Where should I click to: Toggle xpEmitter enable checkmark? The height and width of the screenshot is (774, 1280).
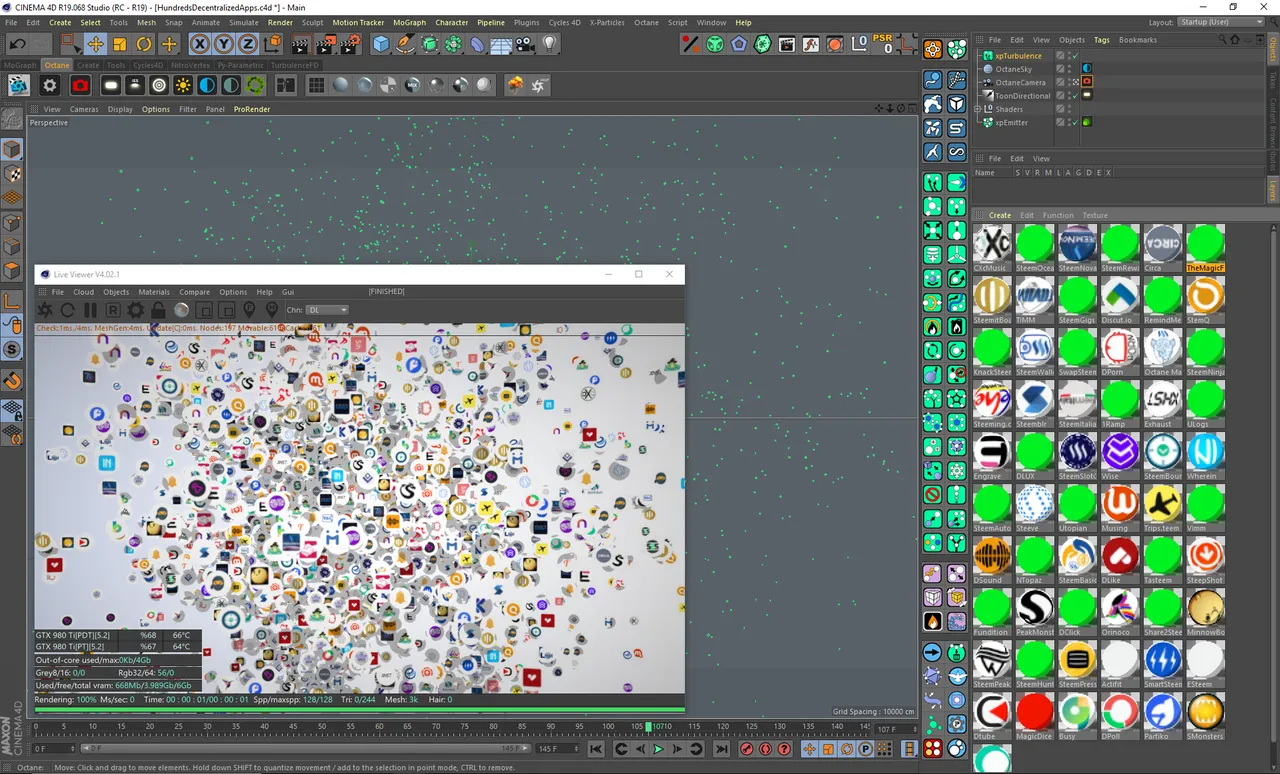[1074, 122]
